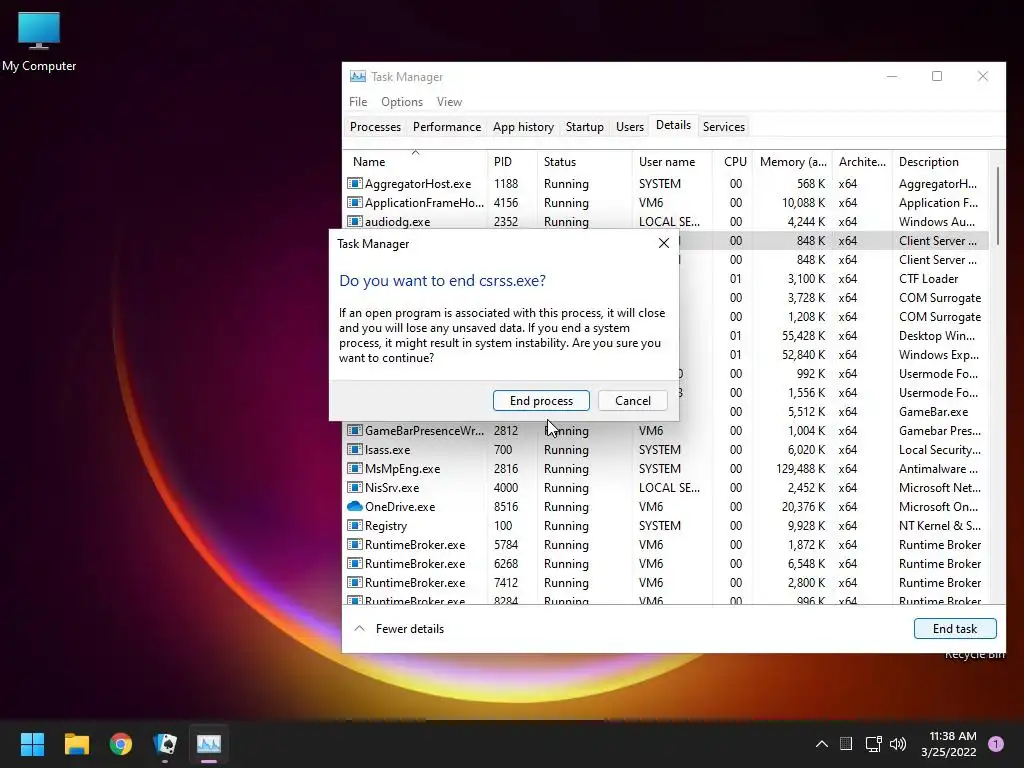The image size is (1024, 768).
Task: Switch to Startup tab
Action: coord(584,127)
